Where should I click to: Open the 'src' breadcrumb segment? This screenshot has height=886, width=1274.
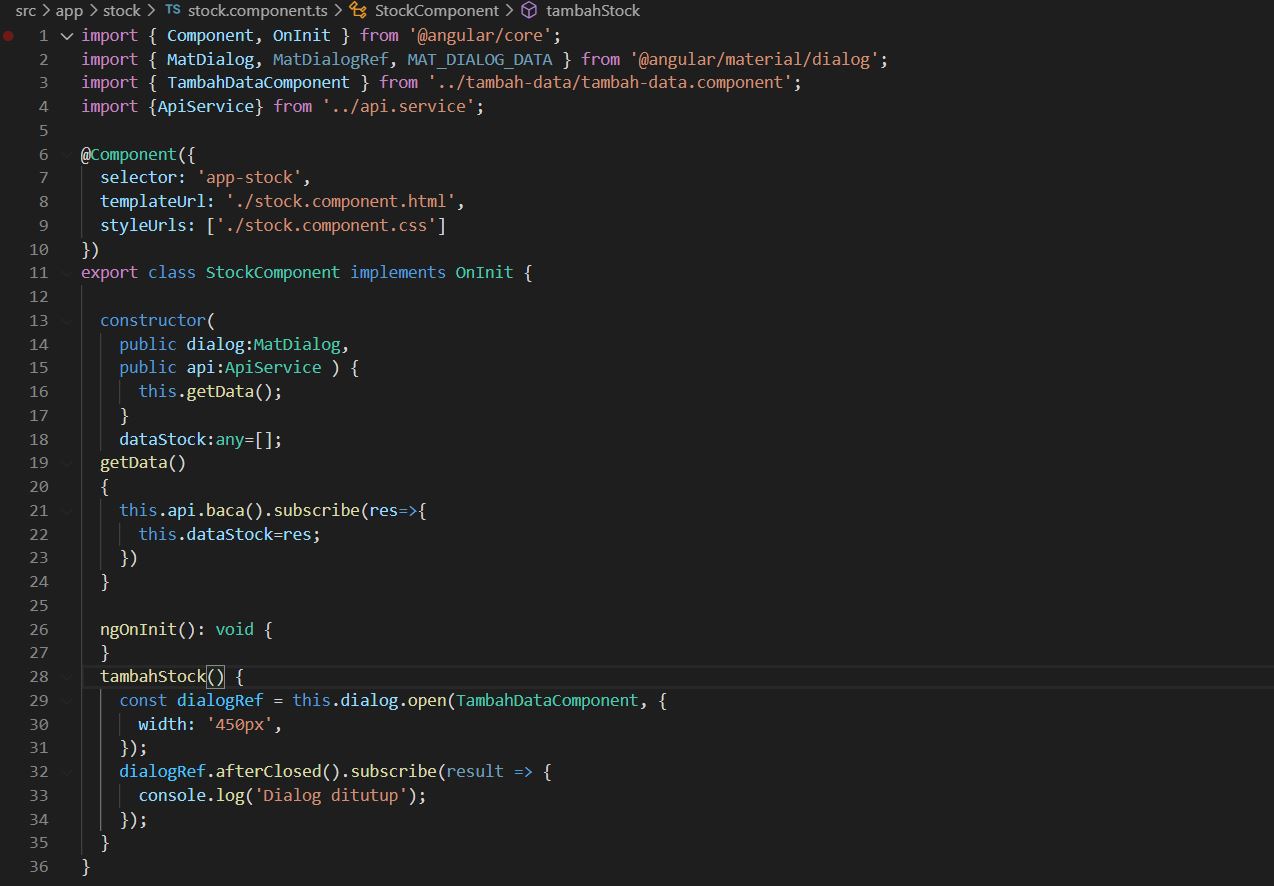coord(25,10)
